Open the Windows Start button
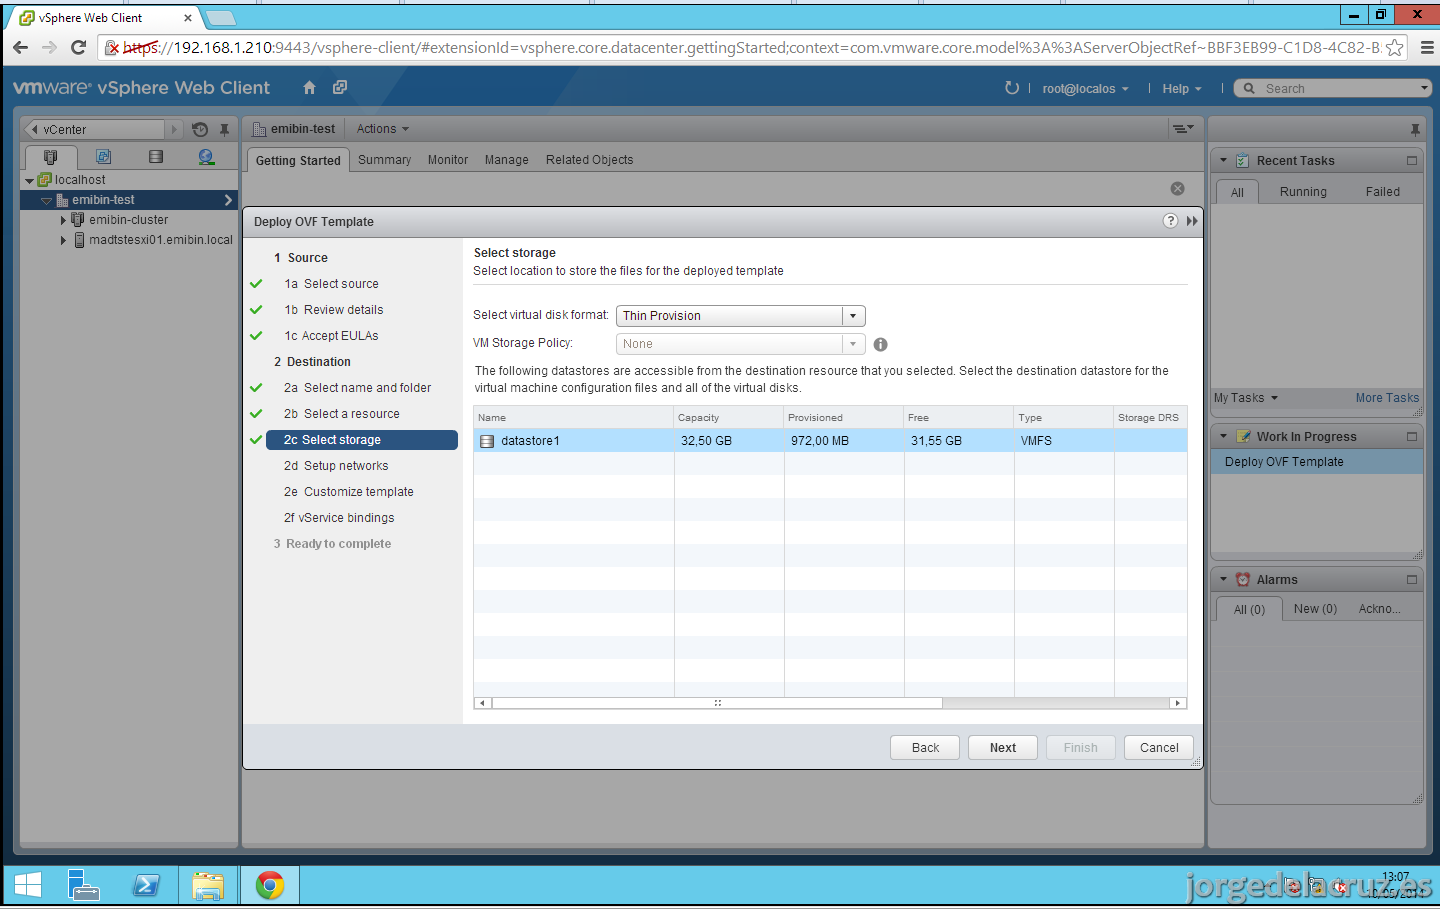This screenshot has height=910, width=1440. pyautogui.click(x=28, y=885)
